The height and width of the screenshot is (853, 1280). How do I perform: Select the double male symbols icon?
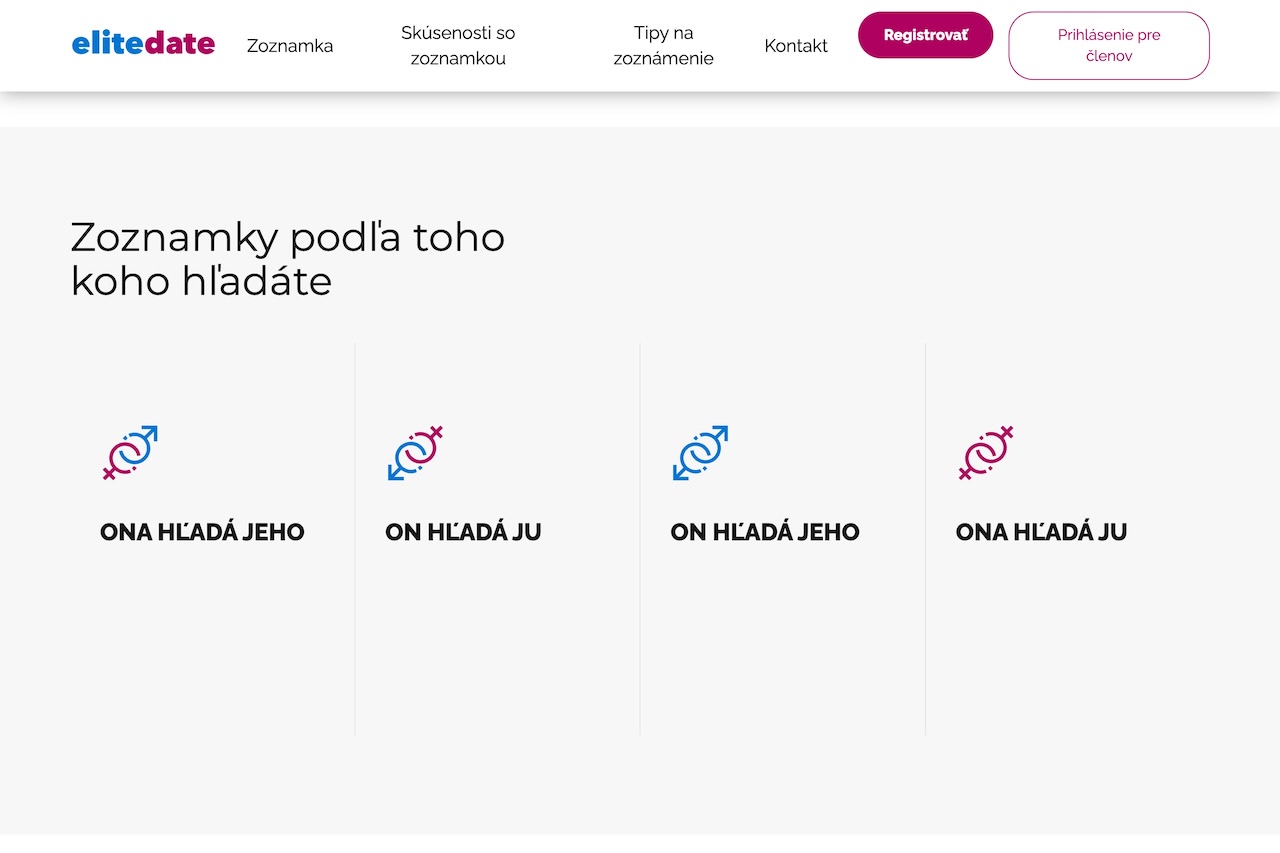pos(700,453)
